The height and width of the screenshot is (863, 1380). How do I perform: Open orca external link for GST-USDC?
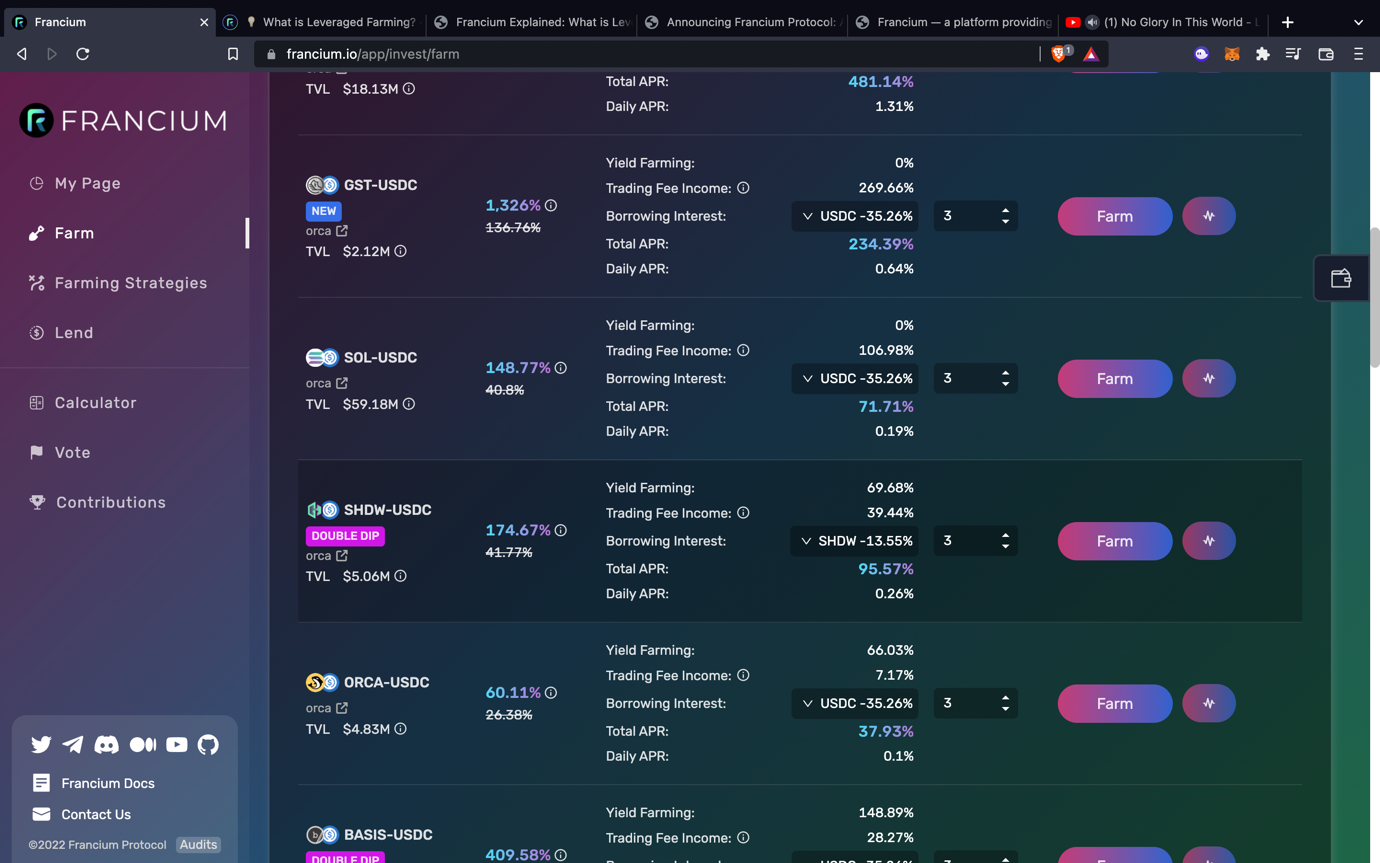342,231
